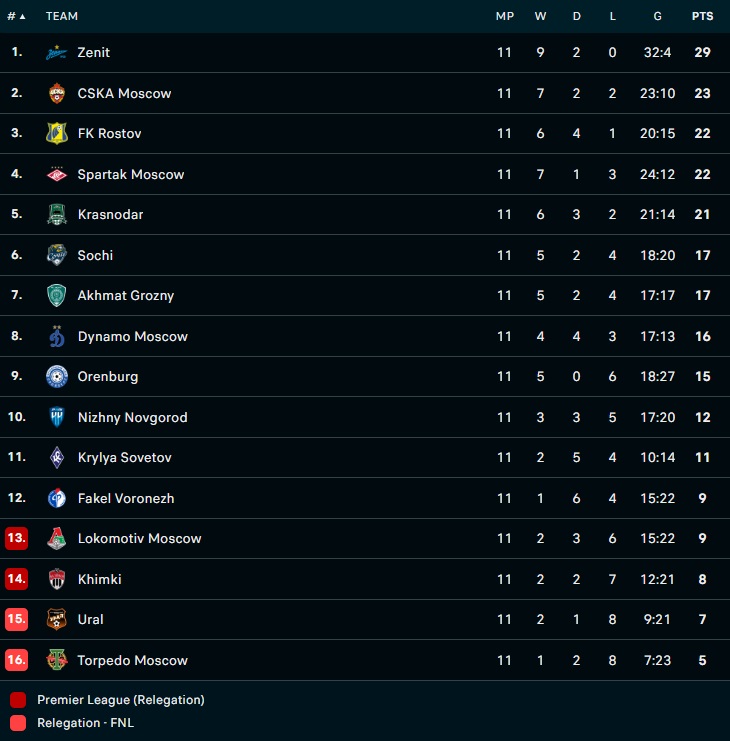730x741 pixels.
Task: Sort table by rank number column
Action: (16, 16)
